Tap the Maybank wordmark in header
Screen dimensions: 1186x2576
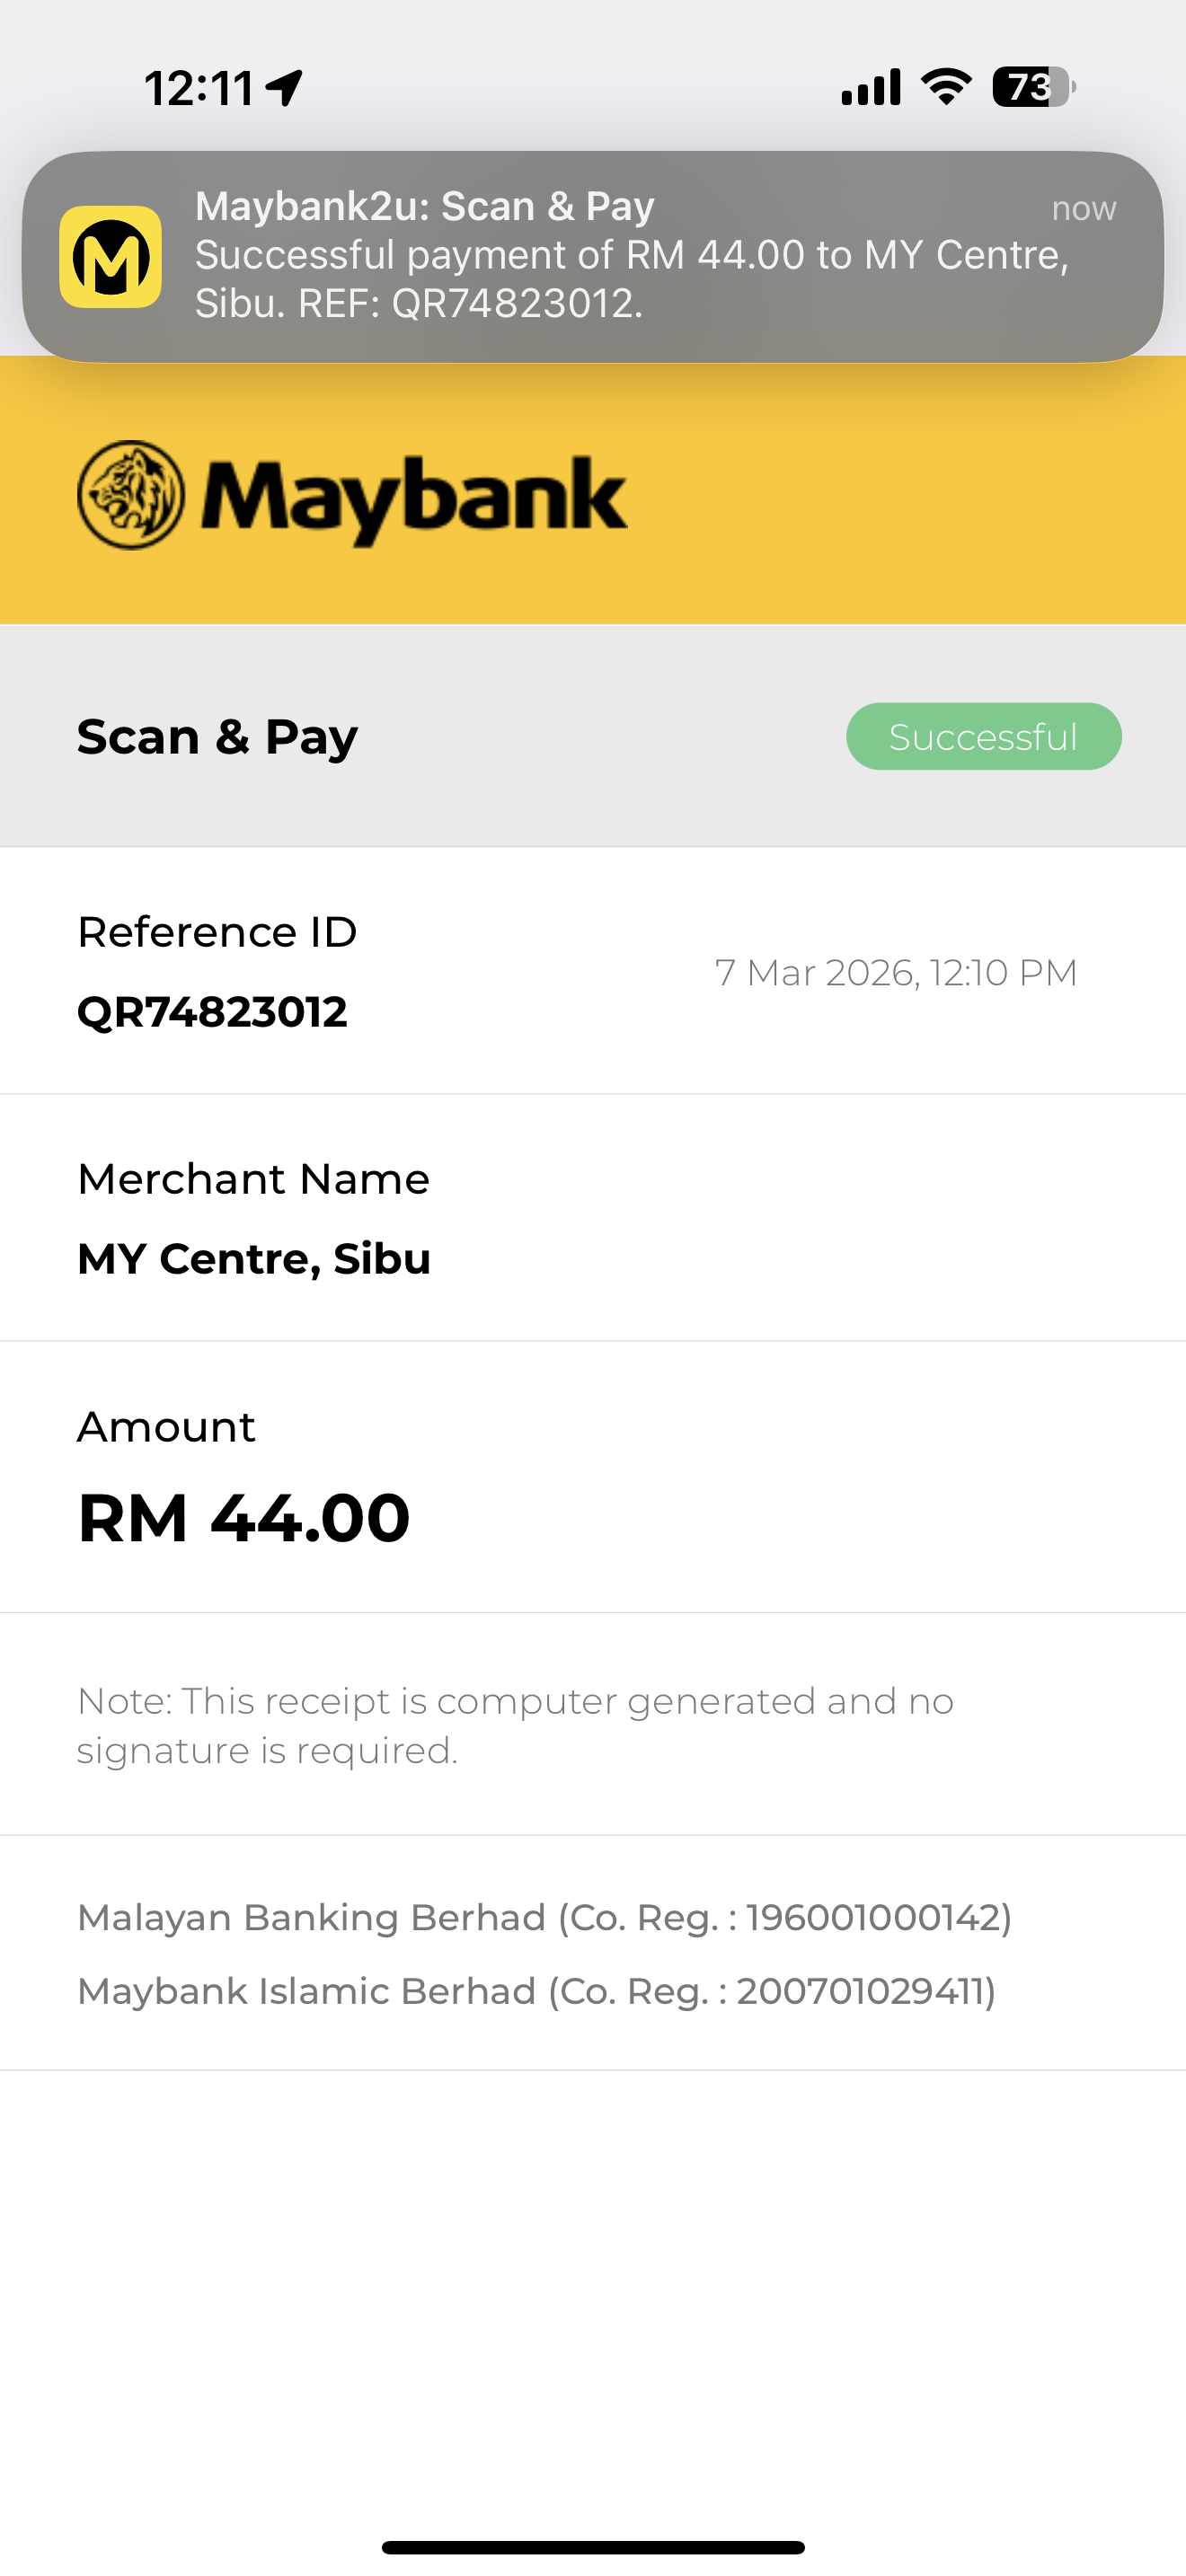coord(414,497)
